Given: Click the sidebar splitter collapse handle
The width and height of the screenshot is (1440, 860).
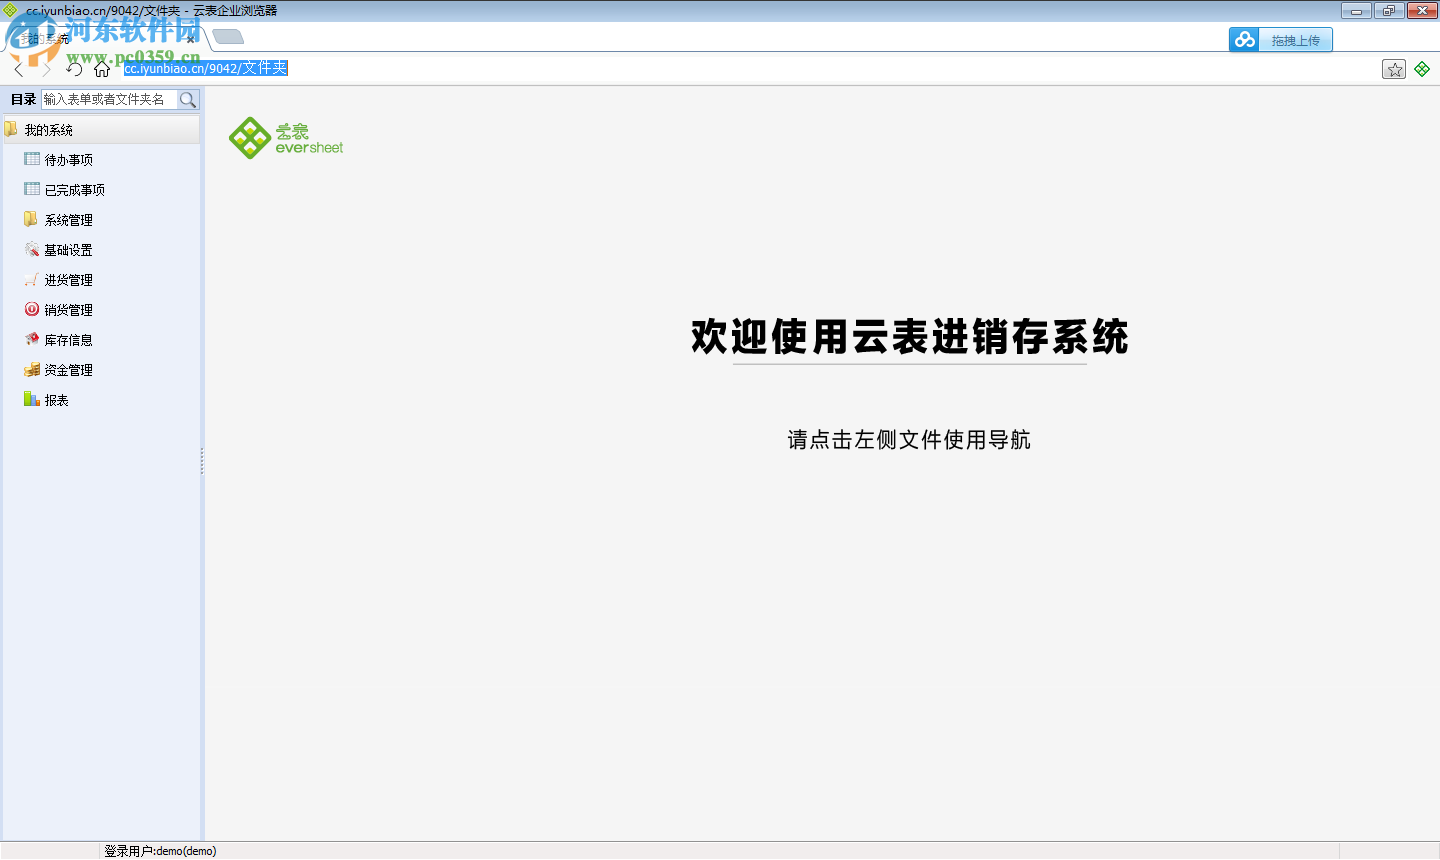Looking at the screenshot, I should 202,461.
